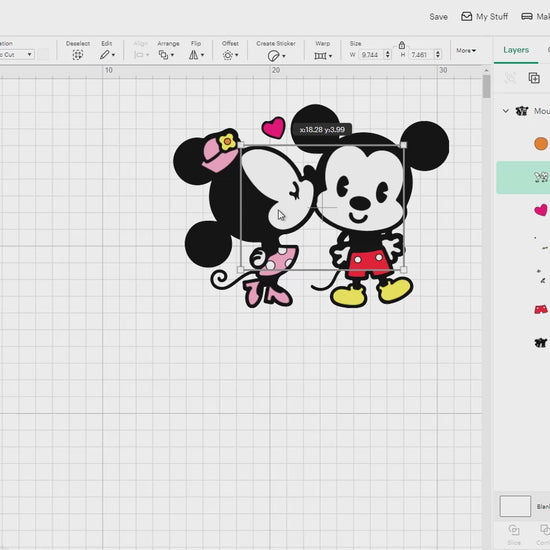Screen dimensions: 550x550
Task: Click the Mouse group thumbnail in Layers
Action: coord(522,111)
